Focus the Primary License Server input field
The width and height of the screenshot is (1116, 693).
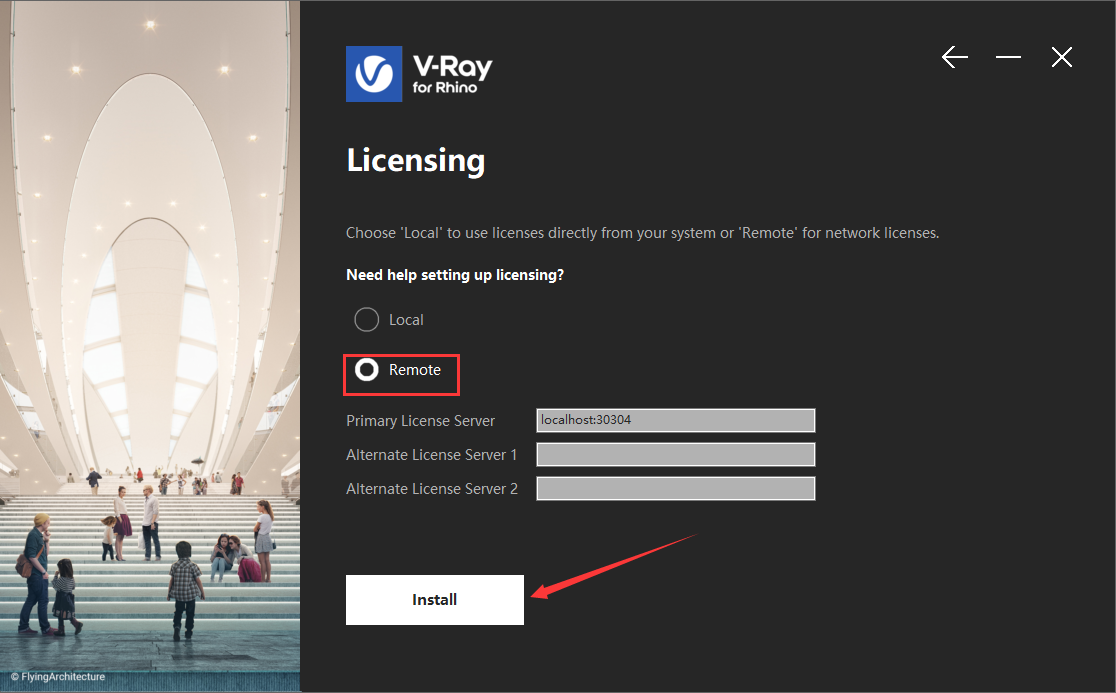675,420
